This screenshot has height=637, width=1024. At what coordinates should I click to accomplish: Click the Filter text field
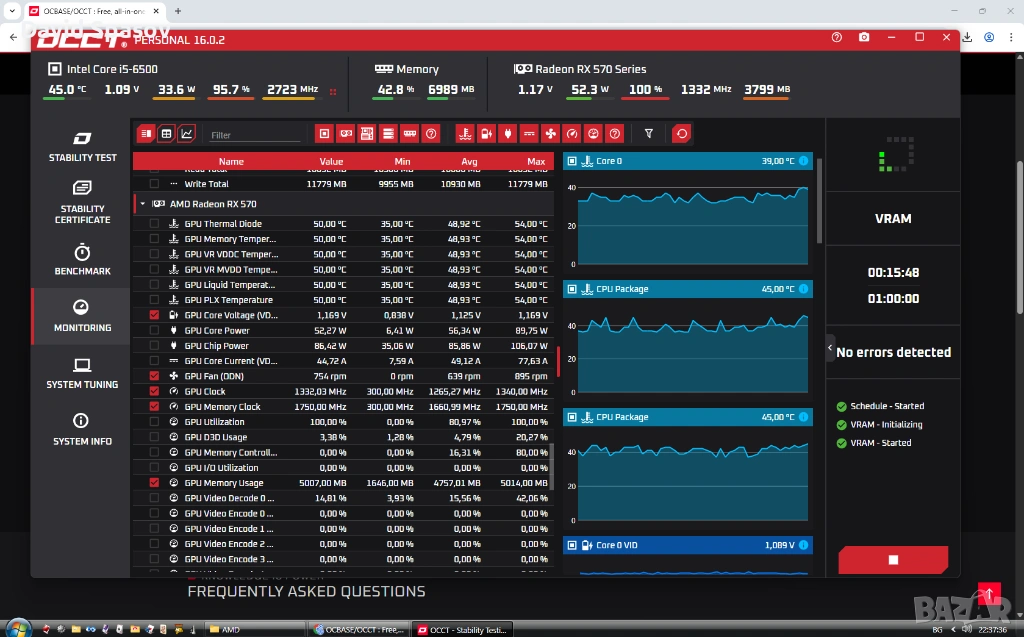(254, 134)
